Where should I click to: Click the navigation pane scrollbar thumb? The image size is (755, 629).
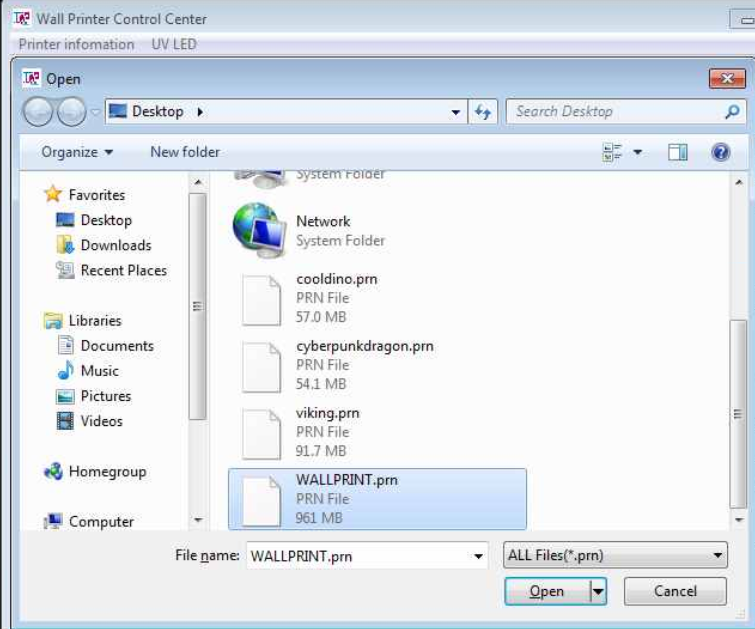[197, 307]
